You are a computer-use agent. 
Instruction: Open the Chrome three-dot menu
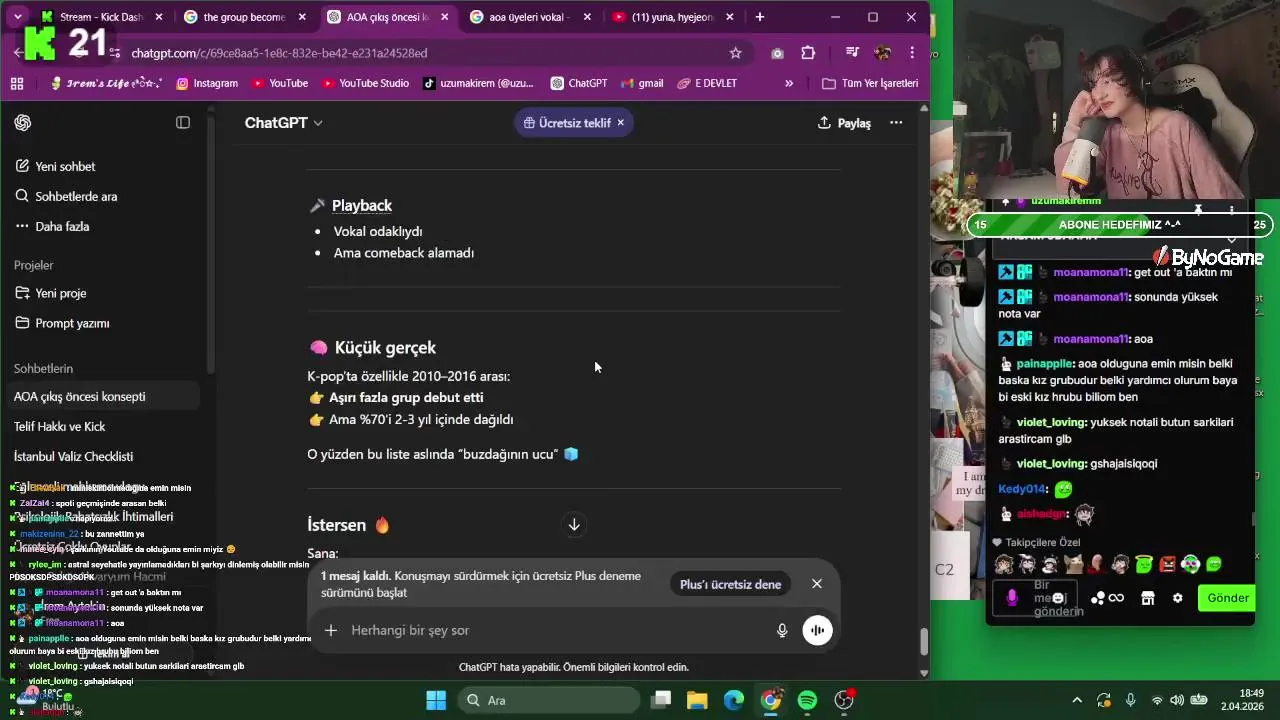912,53
